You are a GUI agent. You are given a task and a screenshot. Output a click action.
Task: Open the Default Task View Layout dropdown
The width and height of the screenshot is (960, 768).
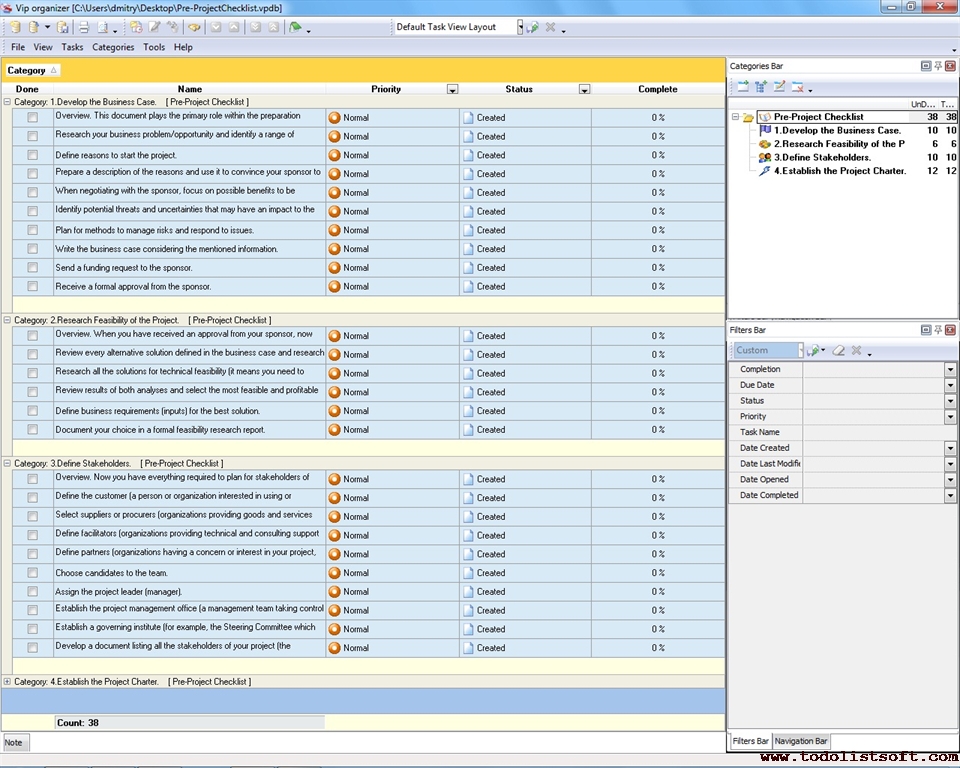coord(520,27)
